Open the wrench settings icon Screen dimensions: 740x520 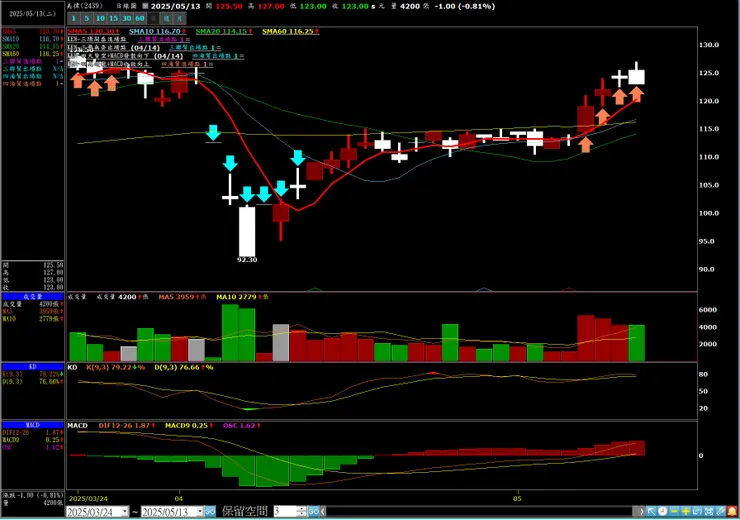coord(720,512)
